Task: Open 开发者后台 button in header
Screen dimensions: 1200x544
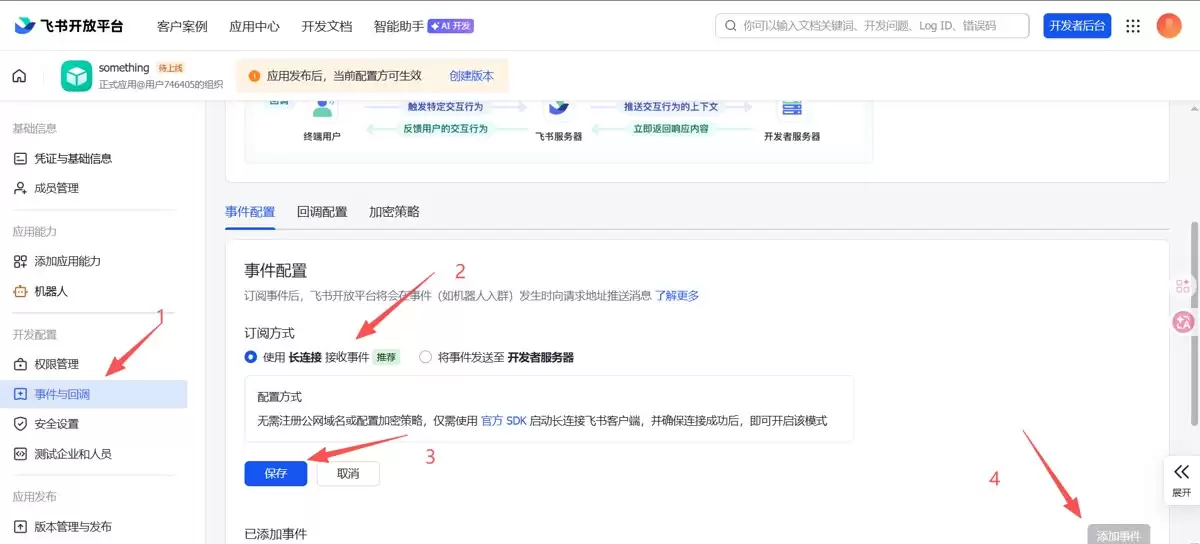Action: click(1077, 26)
